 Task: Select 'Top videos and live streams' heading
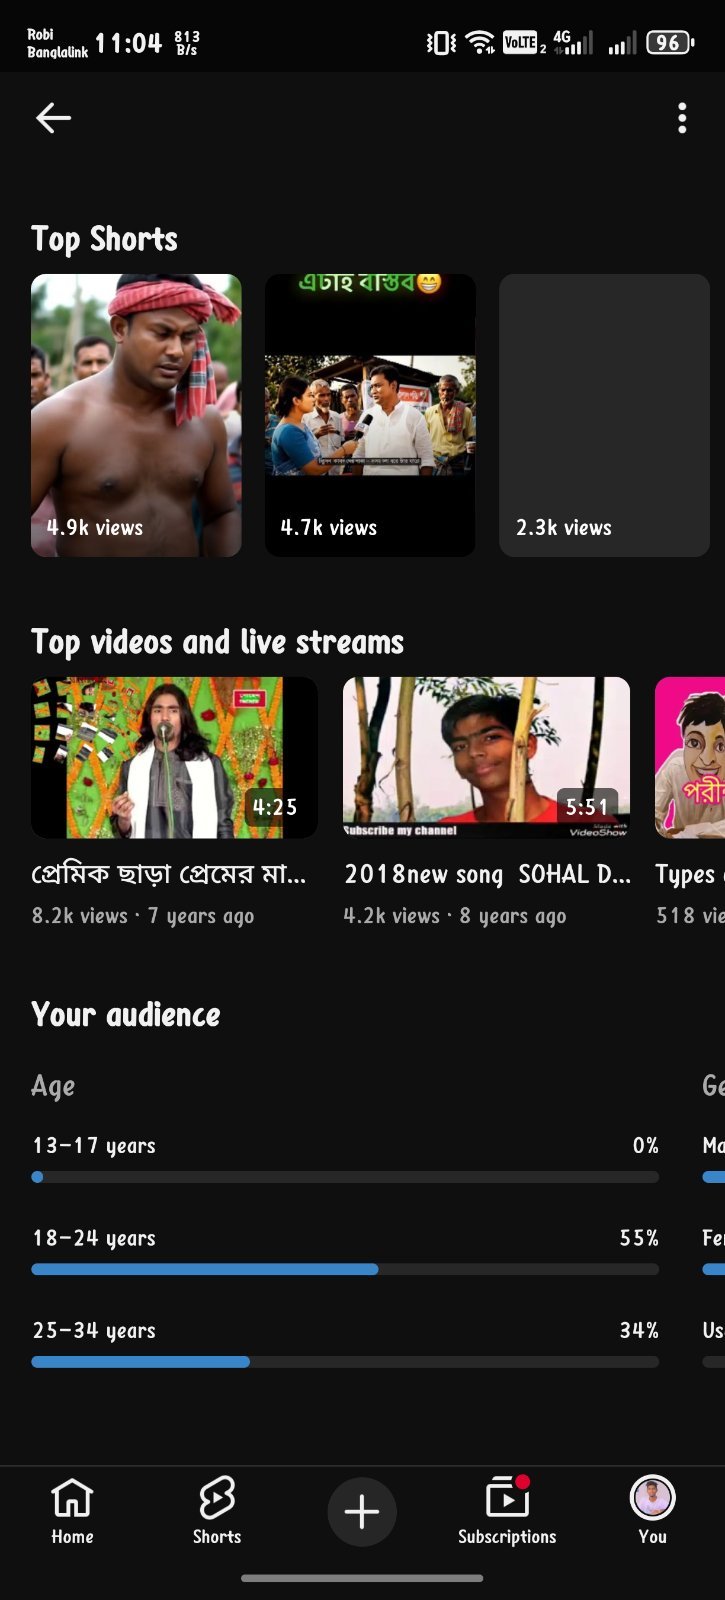point(217,642)
